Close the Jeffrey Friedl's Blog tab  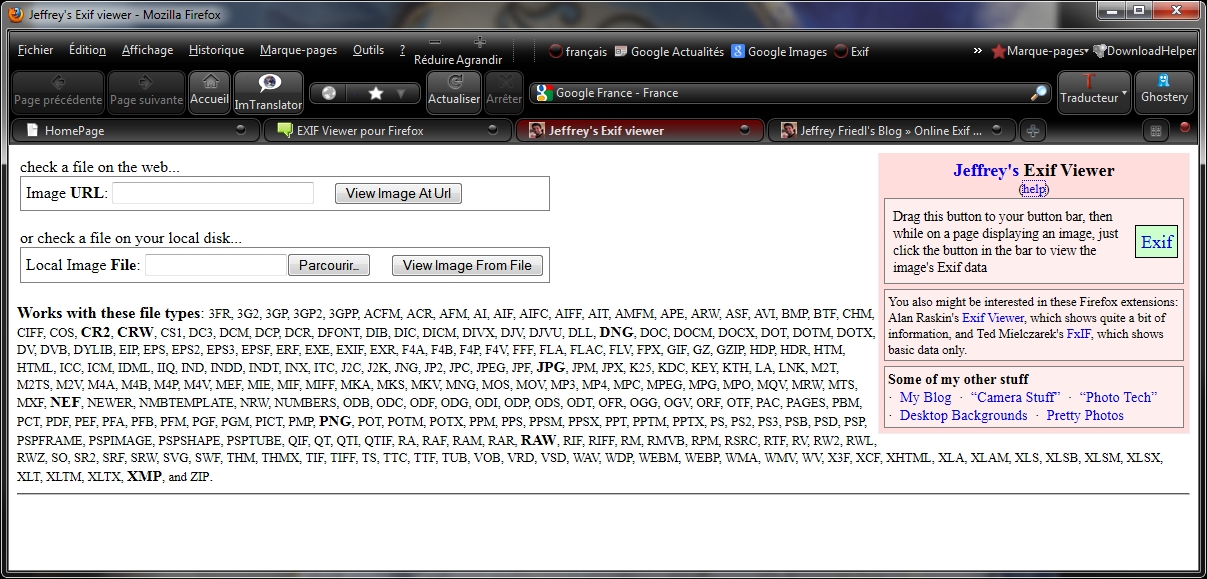(x=997, y=130)
